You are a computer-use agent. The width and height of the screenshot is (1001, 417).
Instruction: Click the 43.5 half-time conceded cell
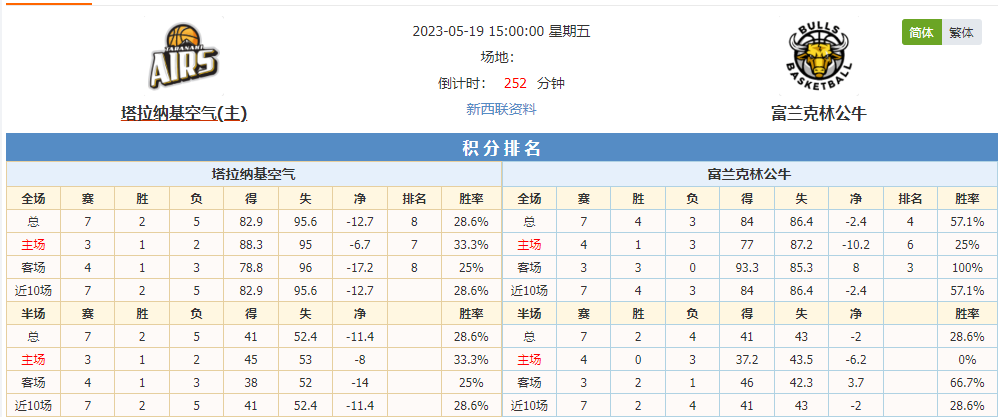(x=801, y=360)
